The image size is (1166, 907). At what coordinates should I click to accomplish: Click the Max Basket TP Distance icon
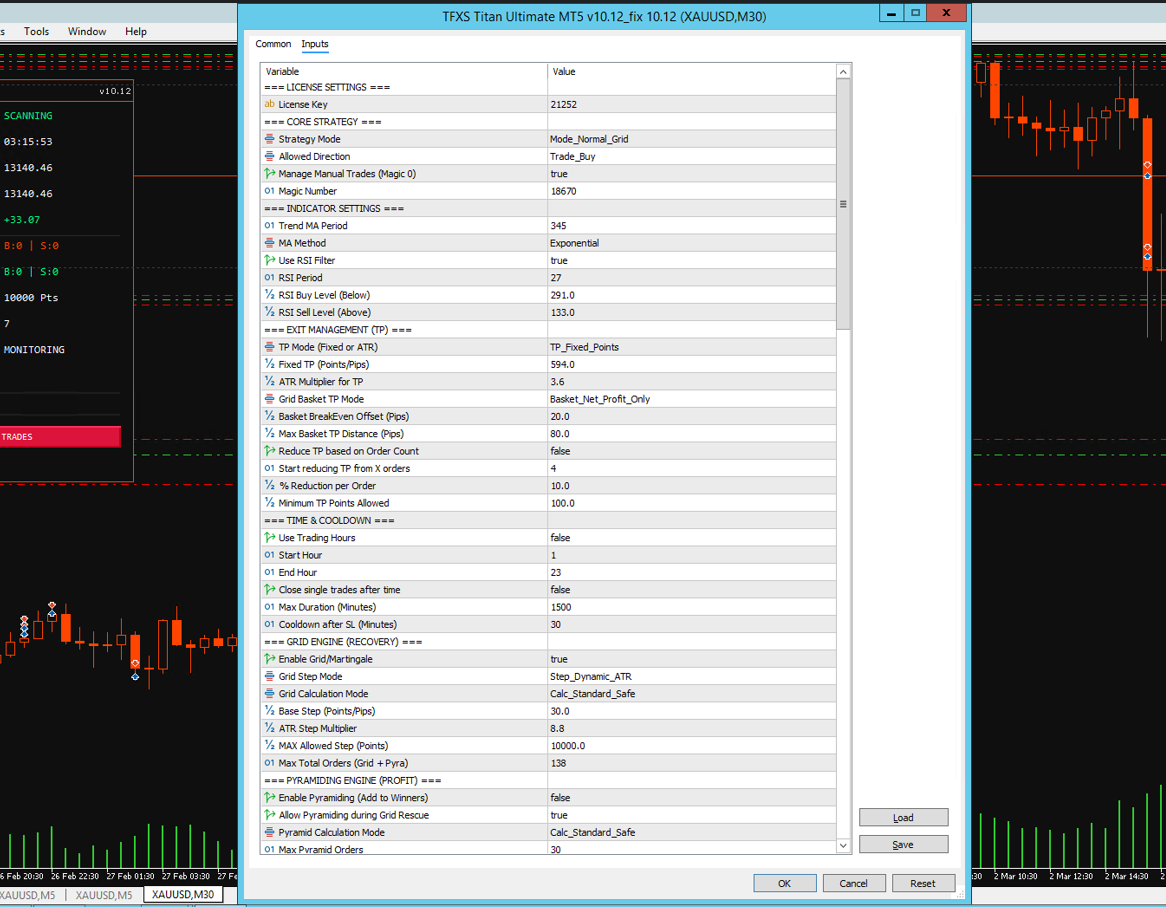point(269,433)
